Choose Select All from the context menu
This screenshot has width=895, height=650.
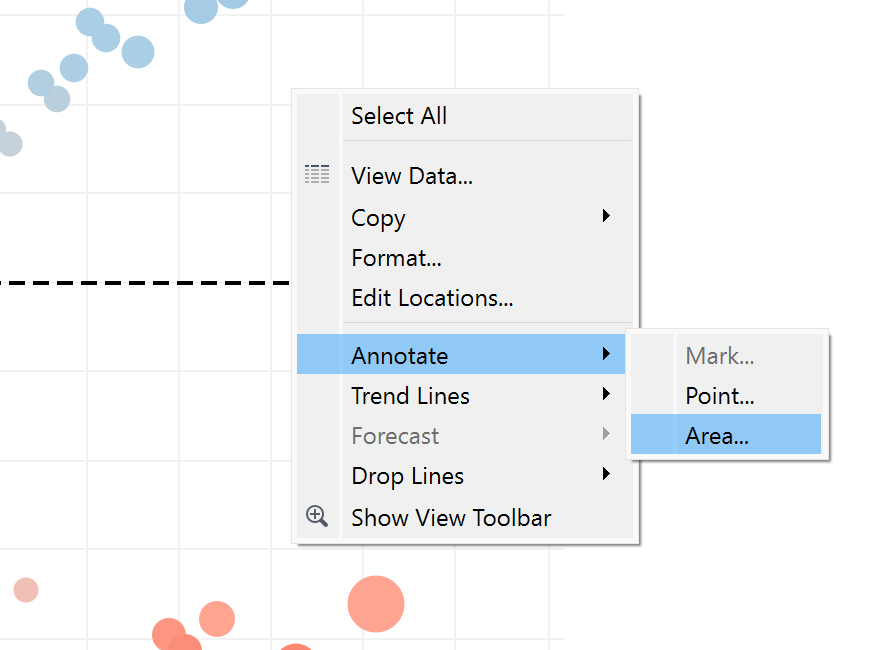click(x=399, y=116)
